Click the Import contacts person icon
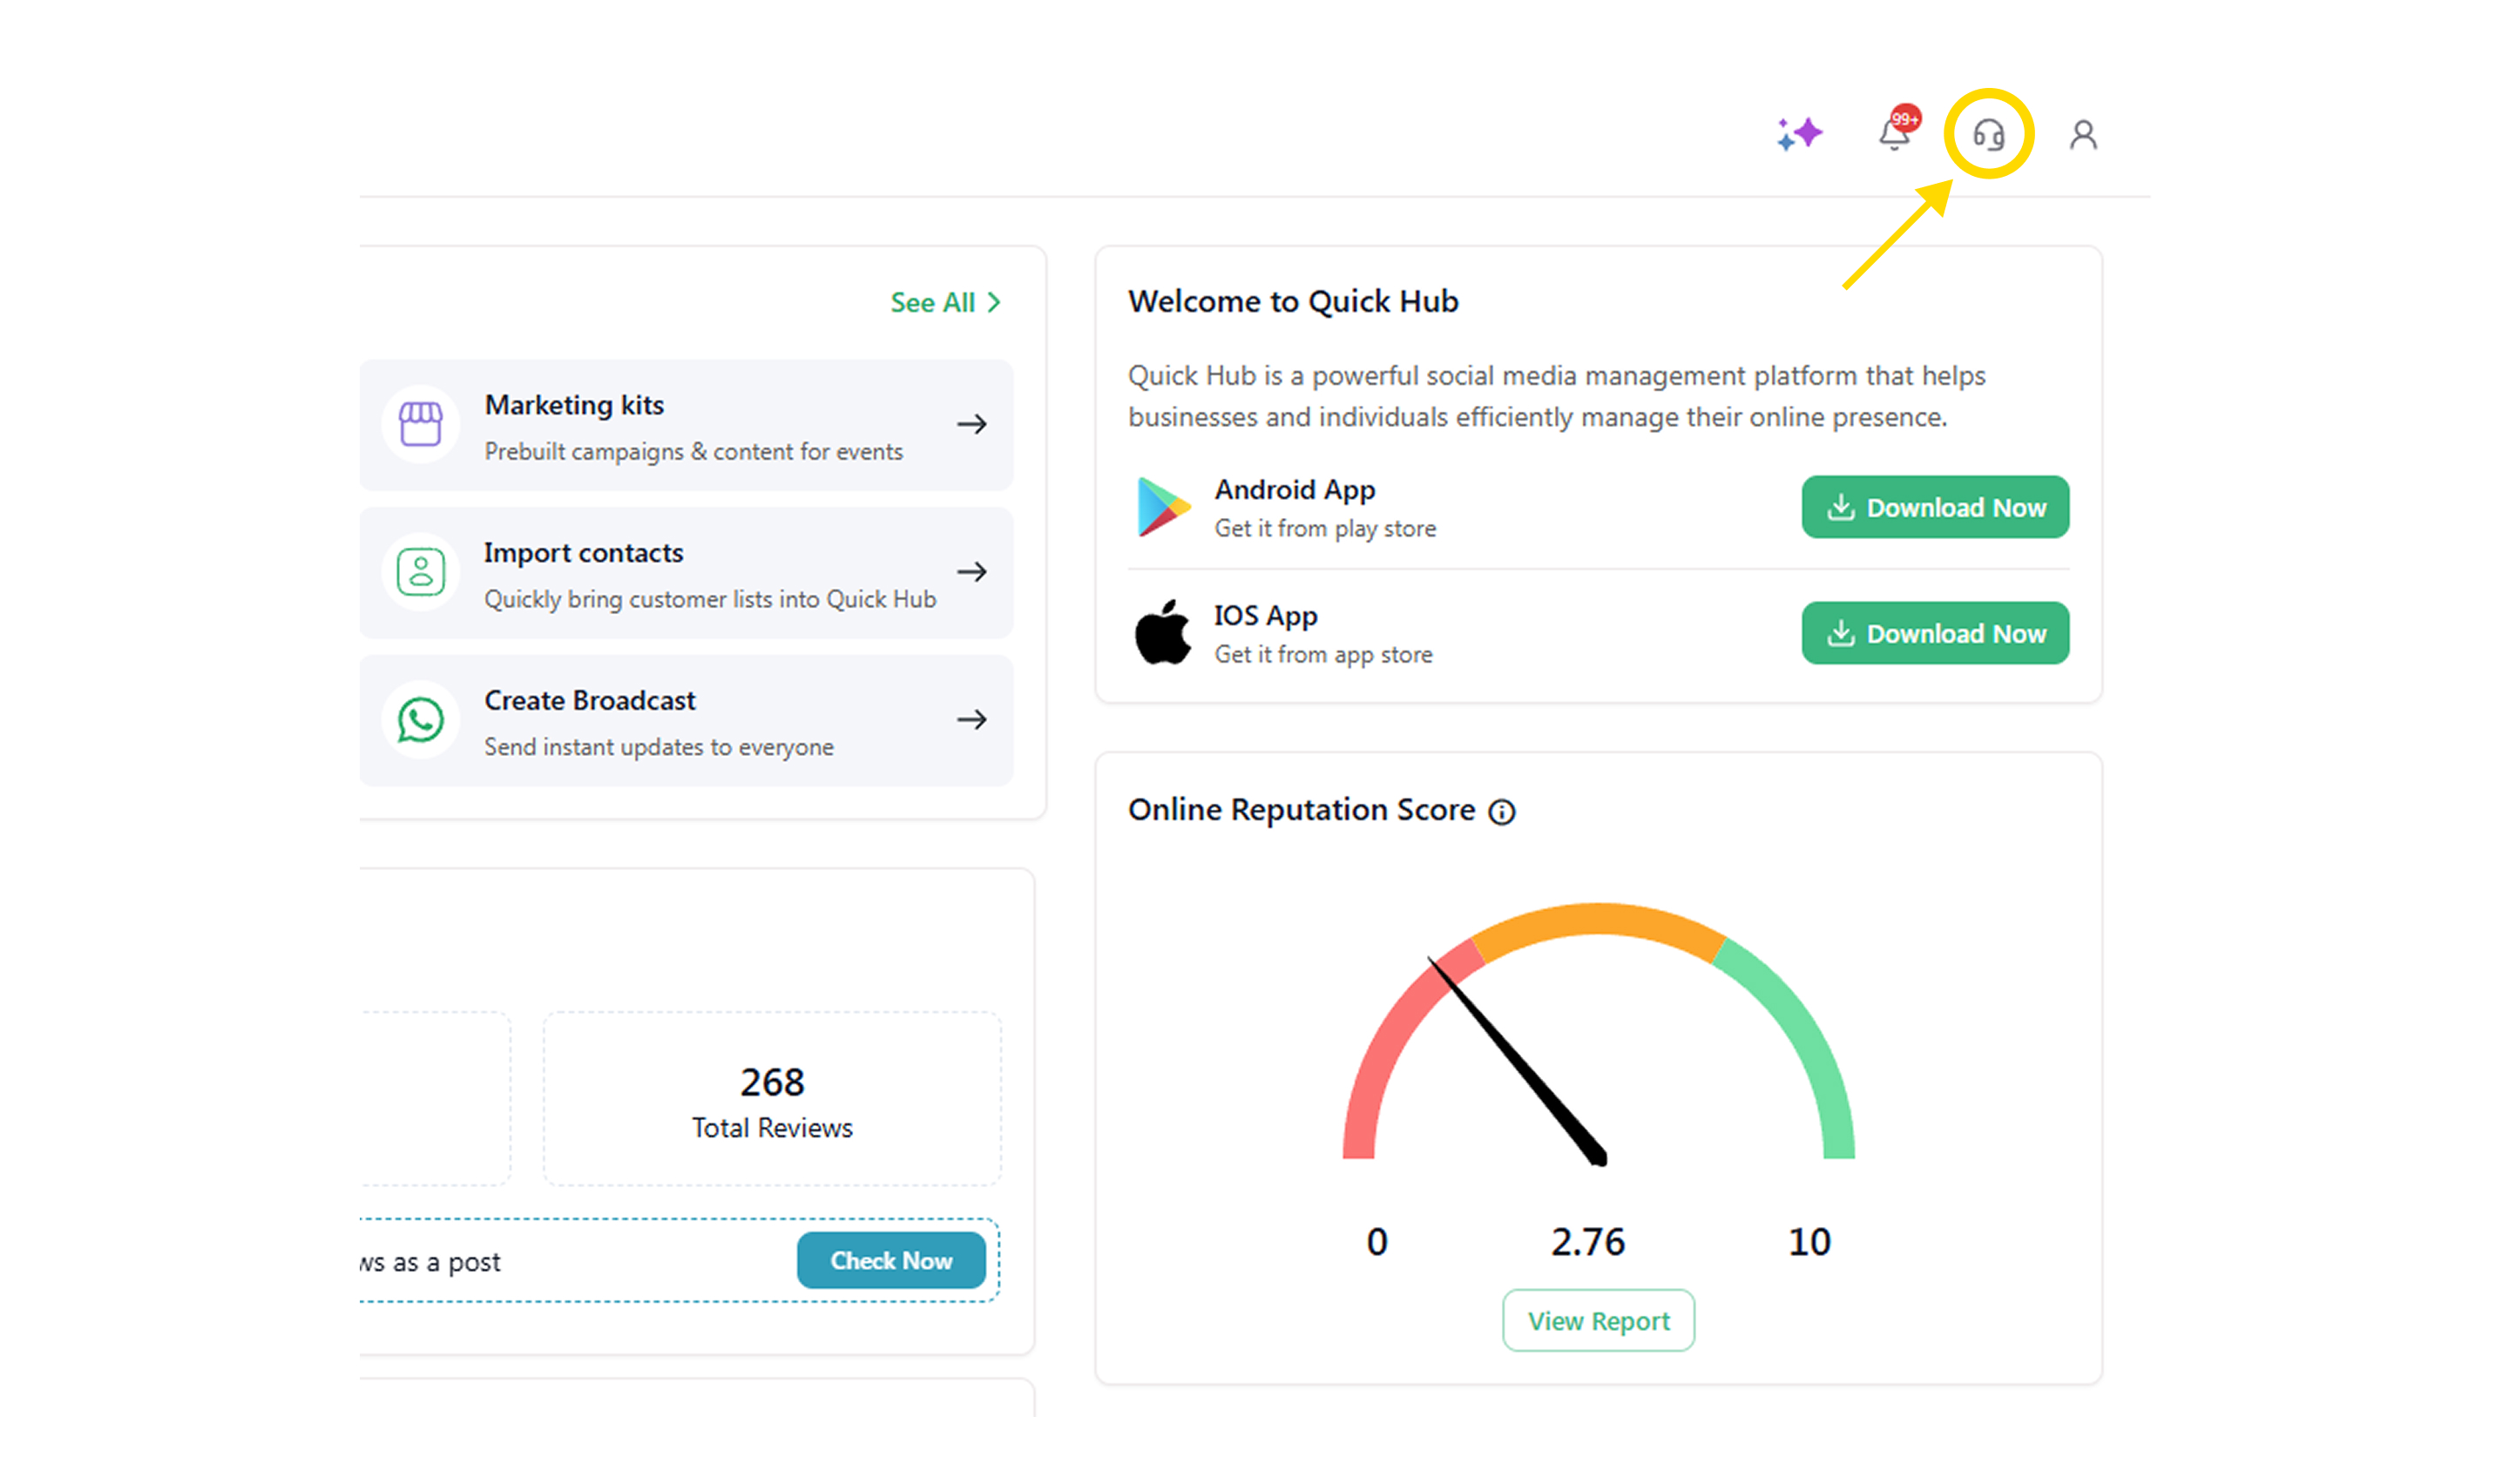The height and width of the screenshot is (1484, 2509). click(x=421, y=572)
